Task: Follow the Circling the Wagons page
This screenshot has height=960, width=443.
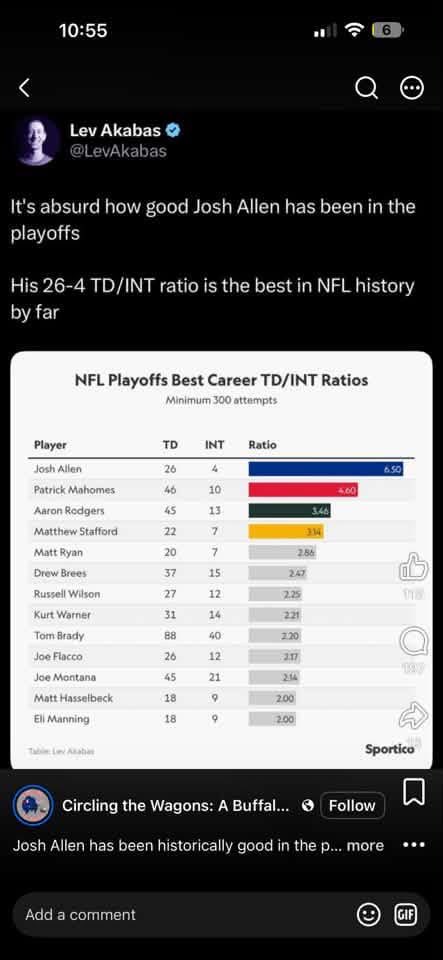Action: pyautogui.click(x=352, y=806)
